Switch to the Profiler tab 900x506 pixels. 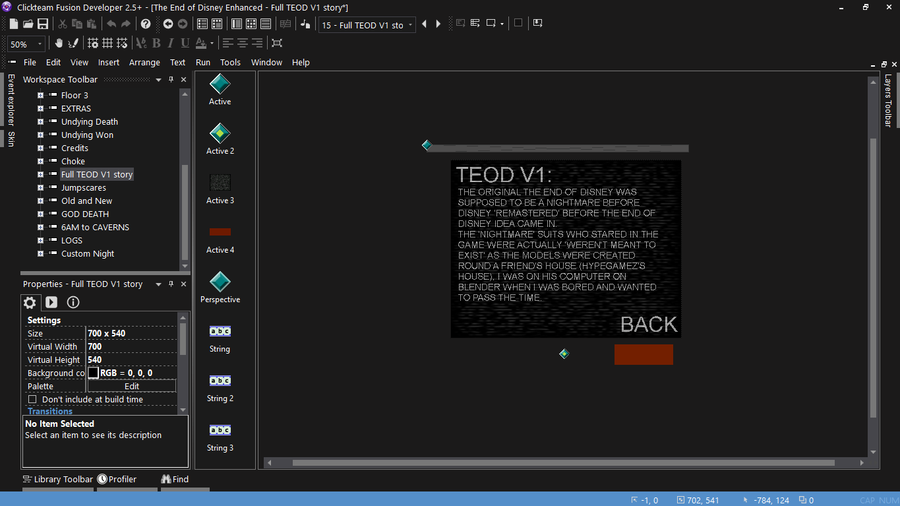[x=117, y=479]
